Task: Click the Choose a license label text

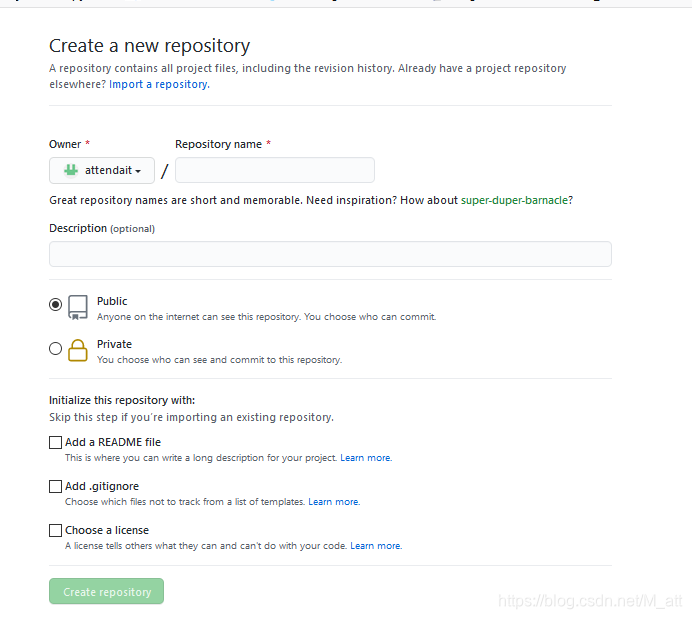Action: [x=107, y=530]
